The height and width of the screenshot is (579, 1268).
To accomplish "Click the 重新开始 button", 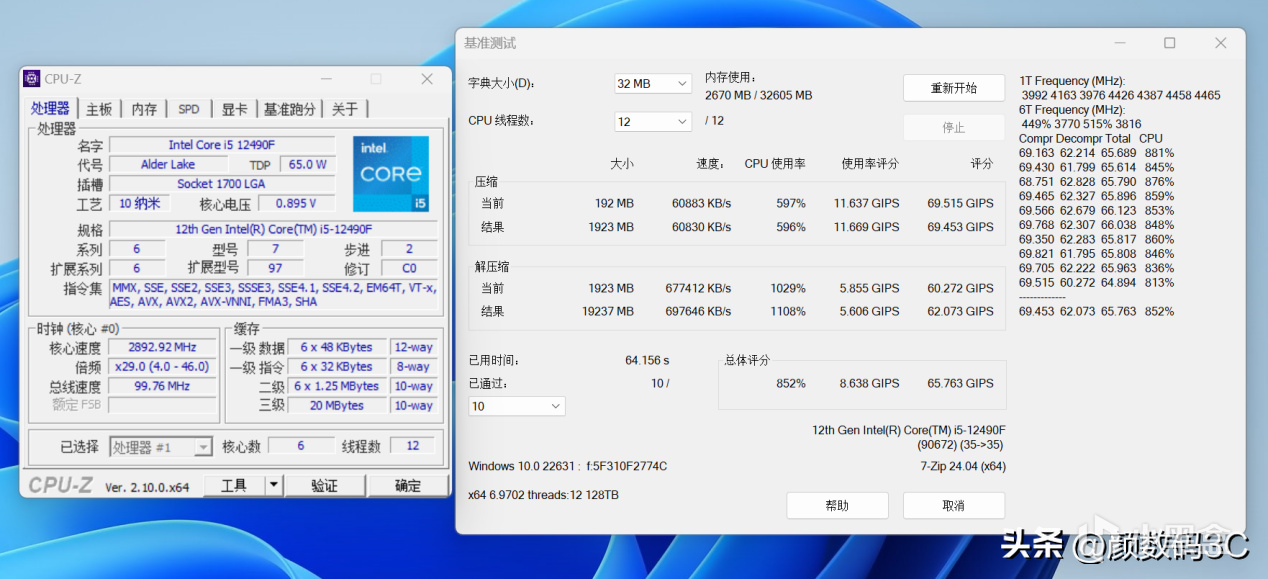I will (954, 88).
